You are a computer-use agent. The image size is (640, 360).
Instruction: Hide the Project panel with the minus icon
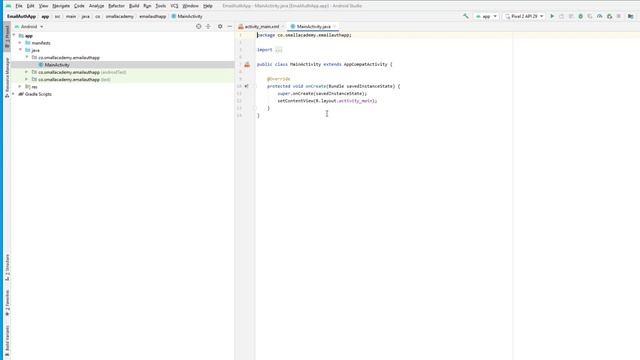click(x=230, y=27)
